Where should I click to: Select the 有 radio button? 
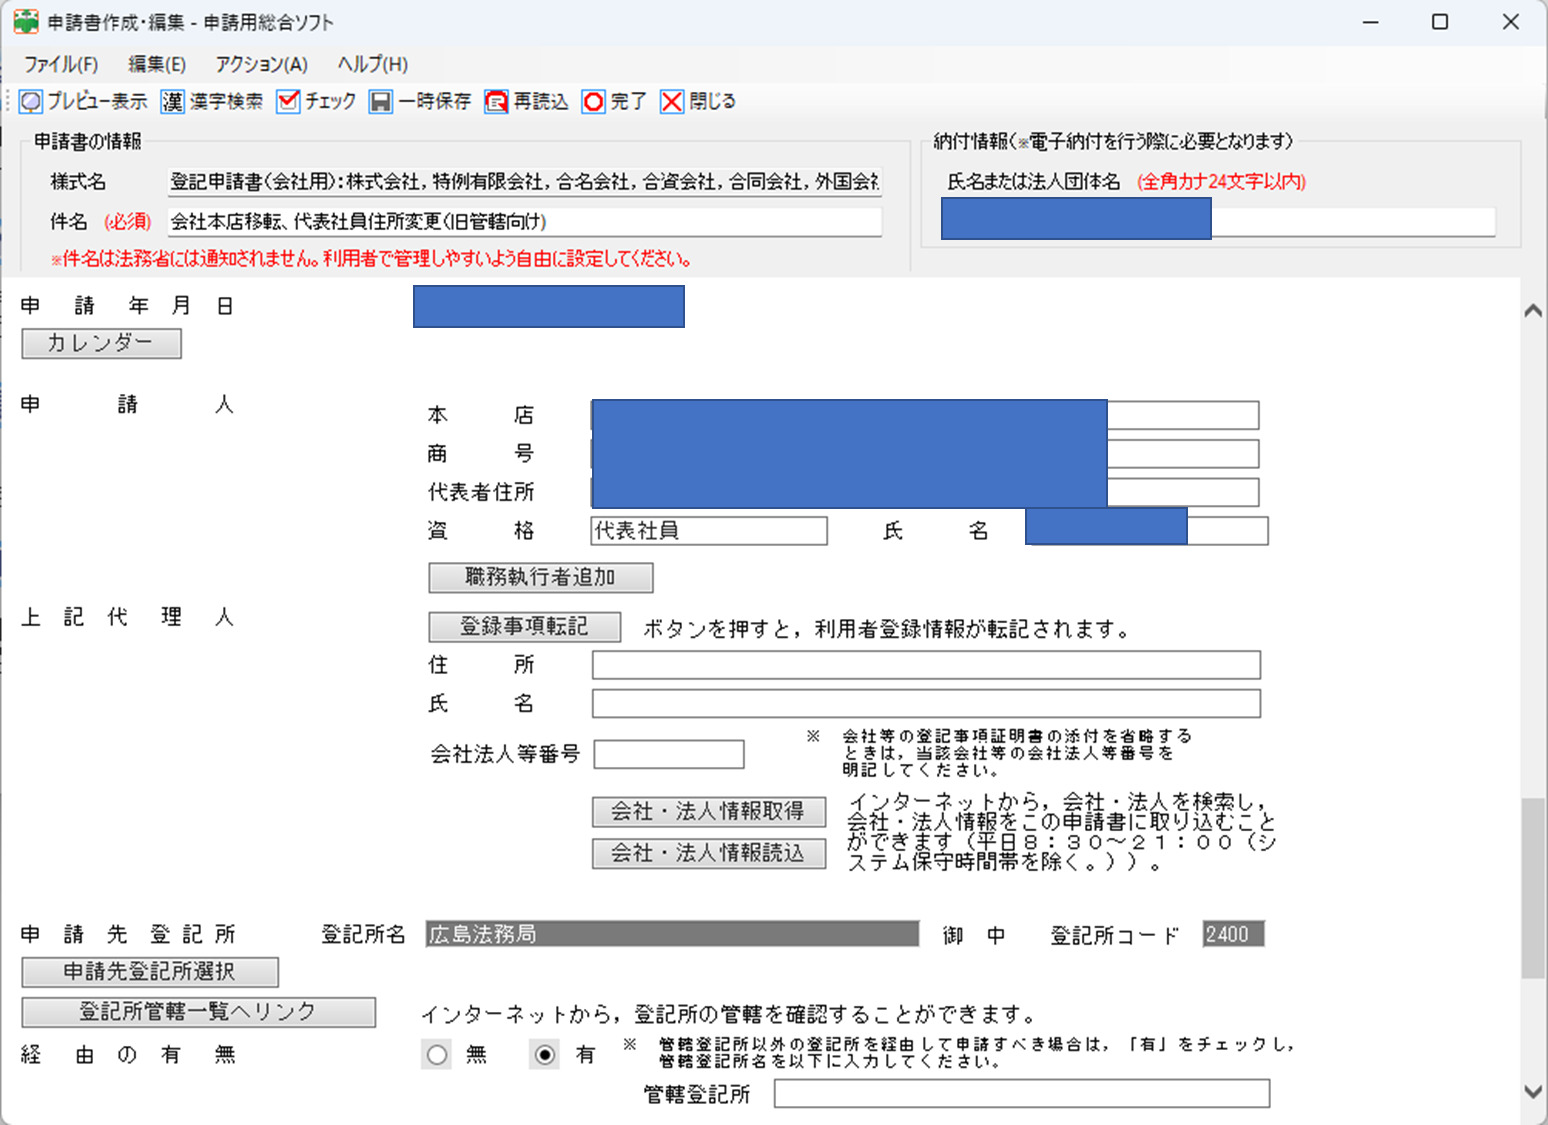tap(544, 1054)
